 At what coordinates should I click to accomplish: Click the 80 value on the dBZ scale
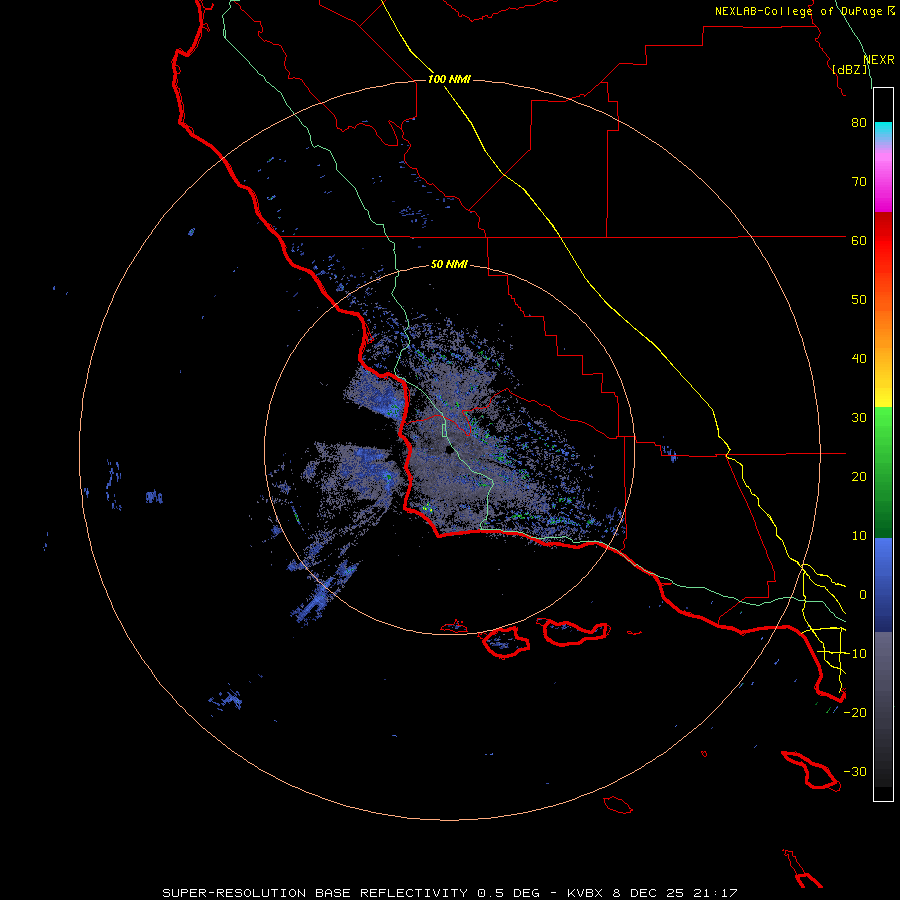point(859,123)
